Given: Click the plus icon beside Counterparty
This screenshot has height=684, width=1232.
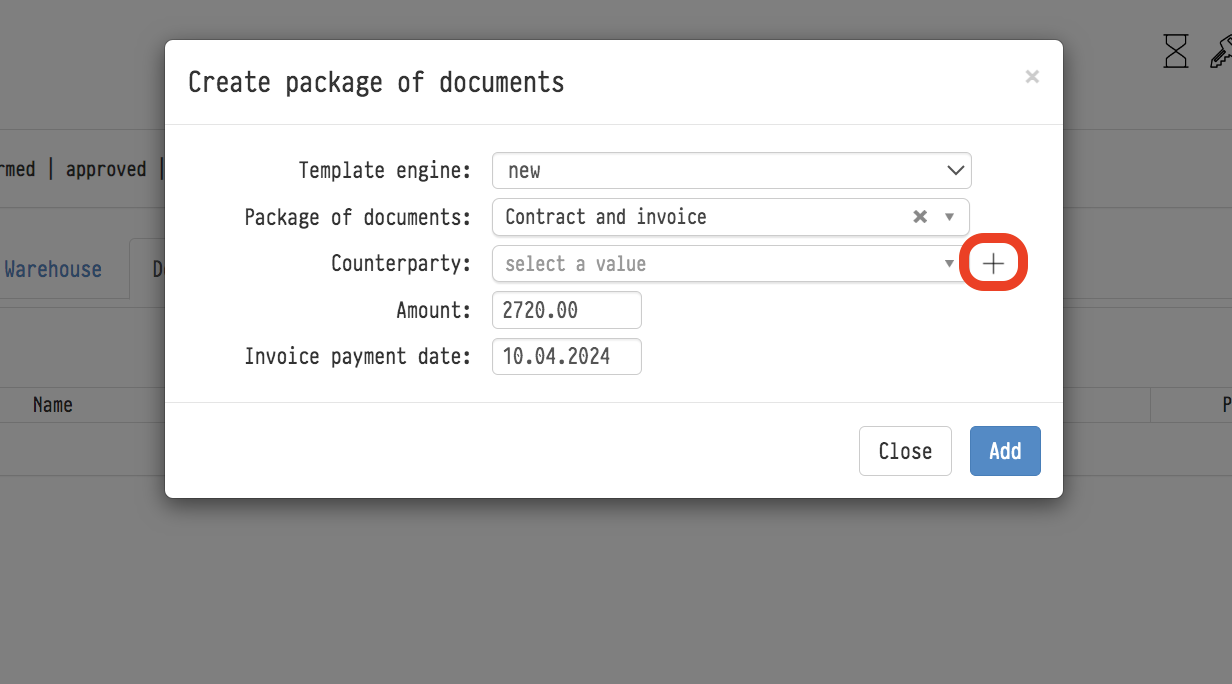Looking at the screenshot, I should (x=993, y=263).
